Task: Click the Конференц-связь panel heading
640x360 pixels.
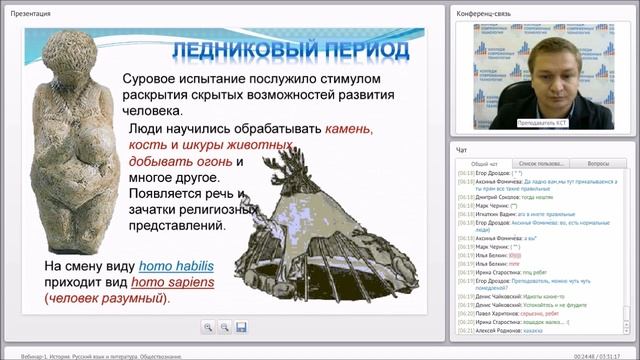Action: tap(483, 13)
